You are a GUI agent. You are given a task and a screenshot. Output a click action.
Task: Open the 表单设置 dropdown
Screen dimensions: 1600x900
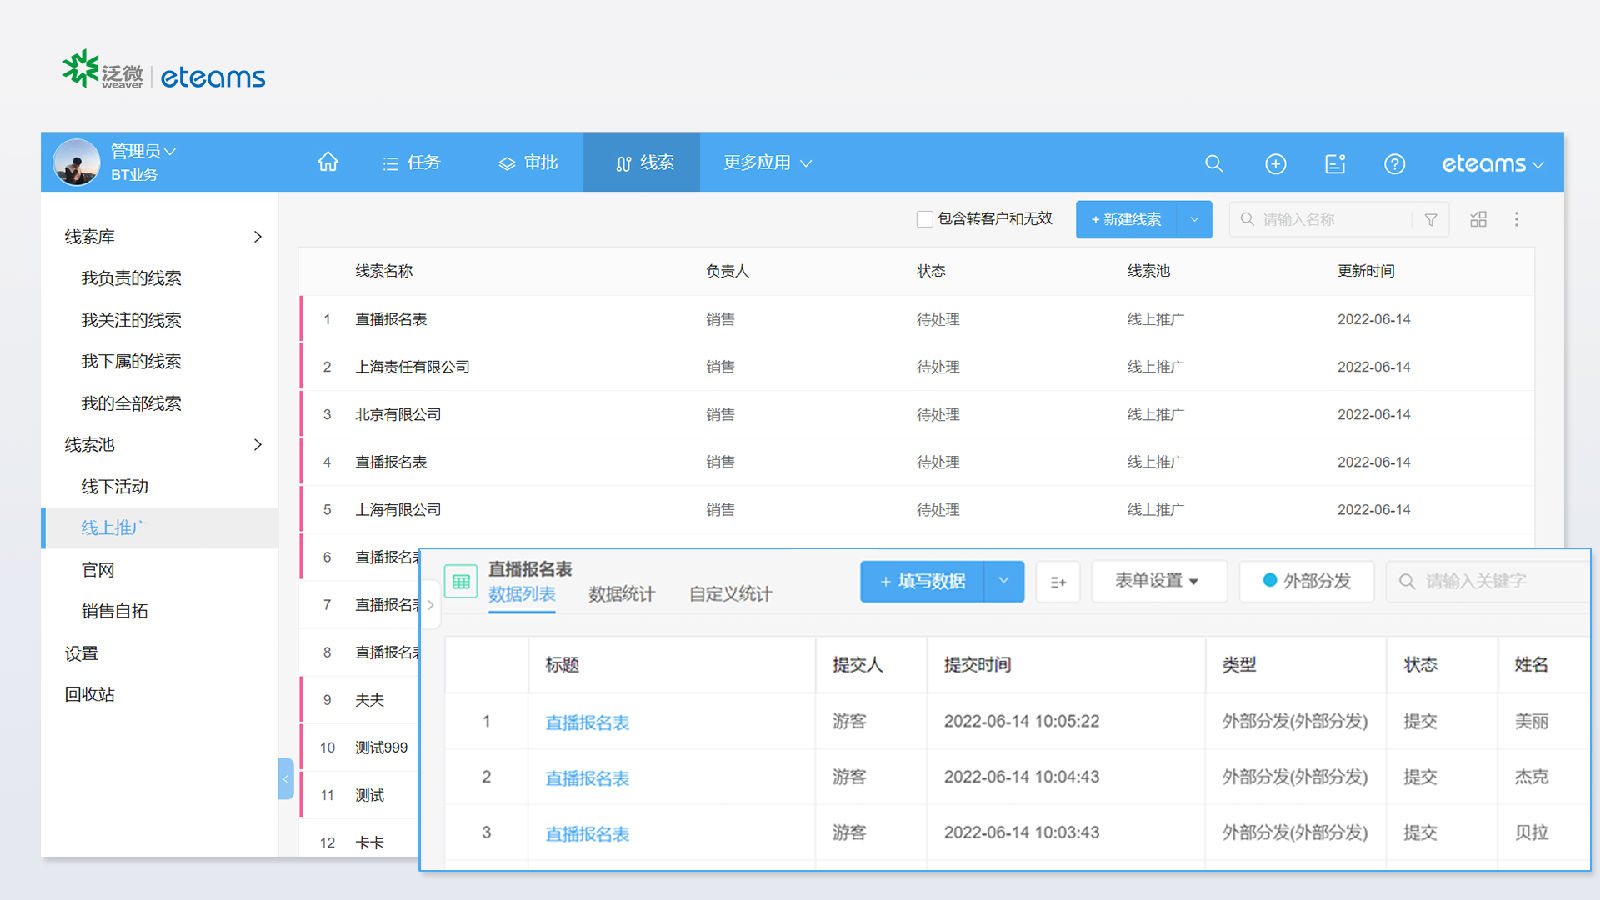[x=1158, y=581]
